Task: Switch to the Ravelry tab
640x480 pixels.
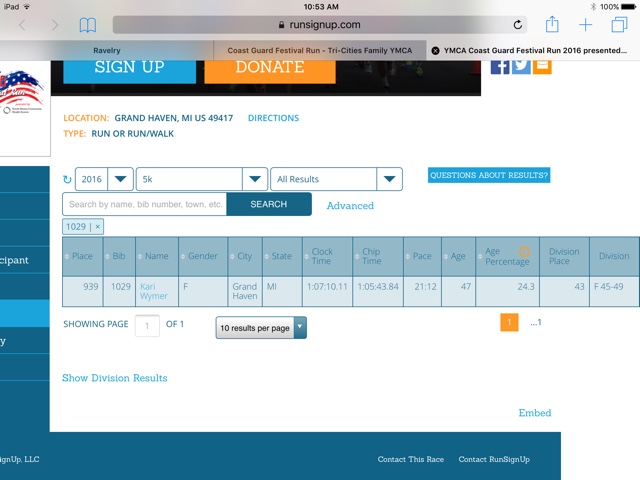Action: [107, 51]
